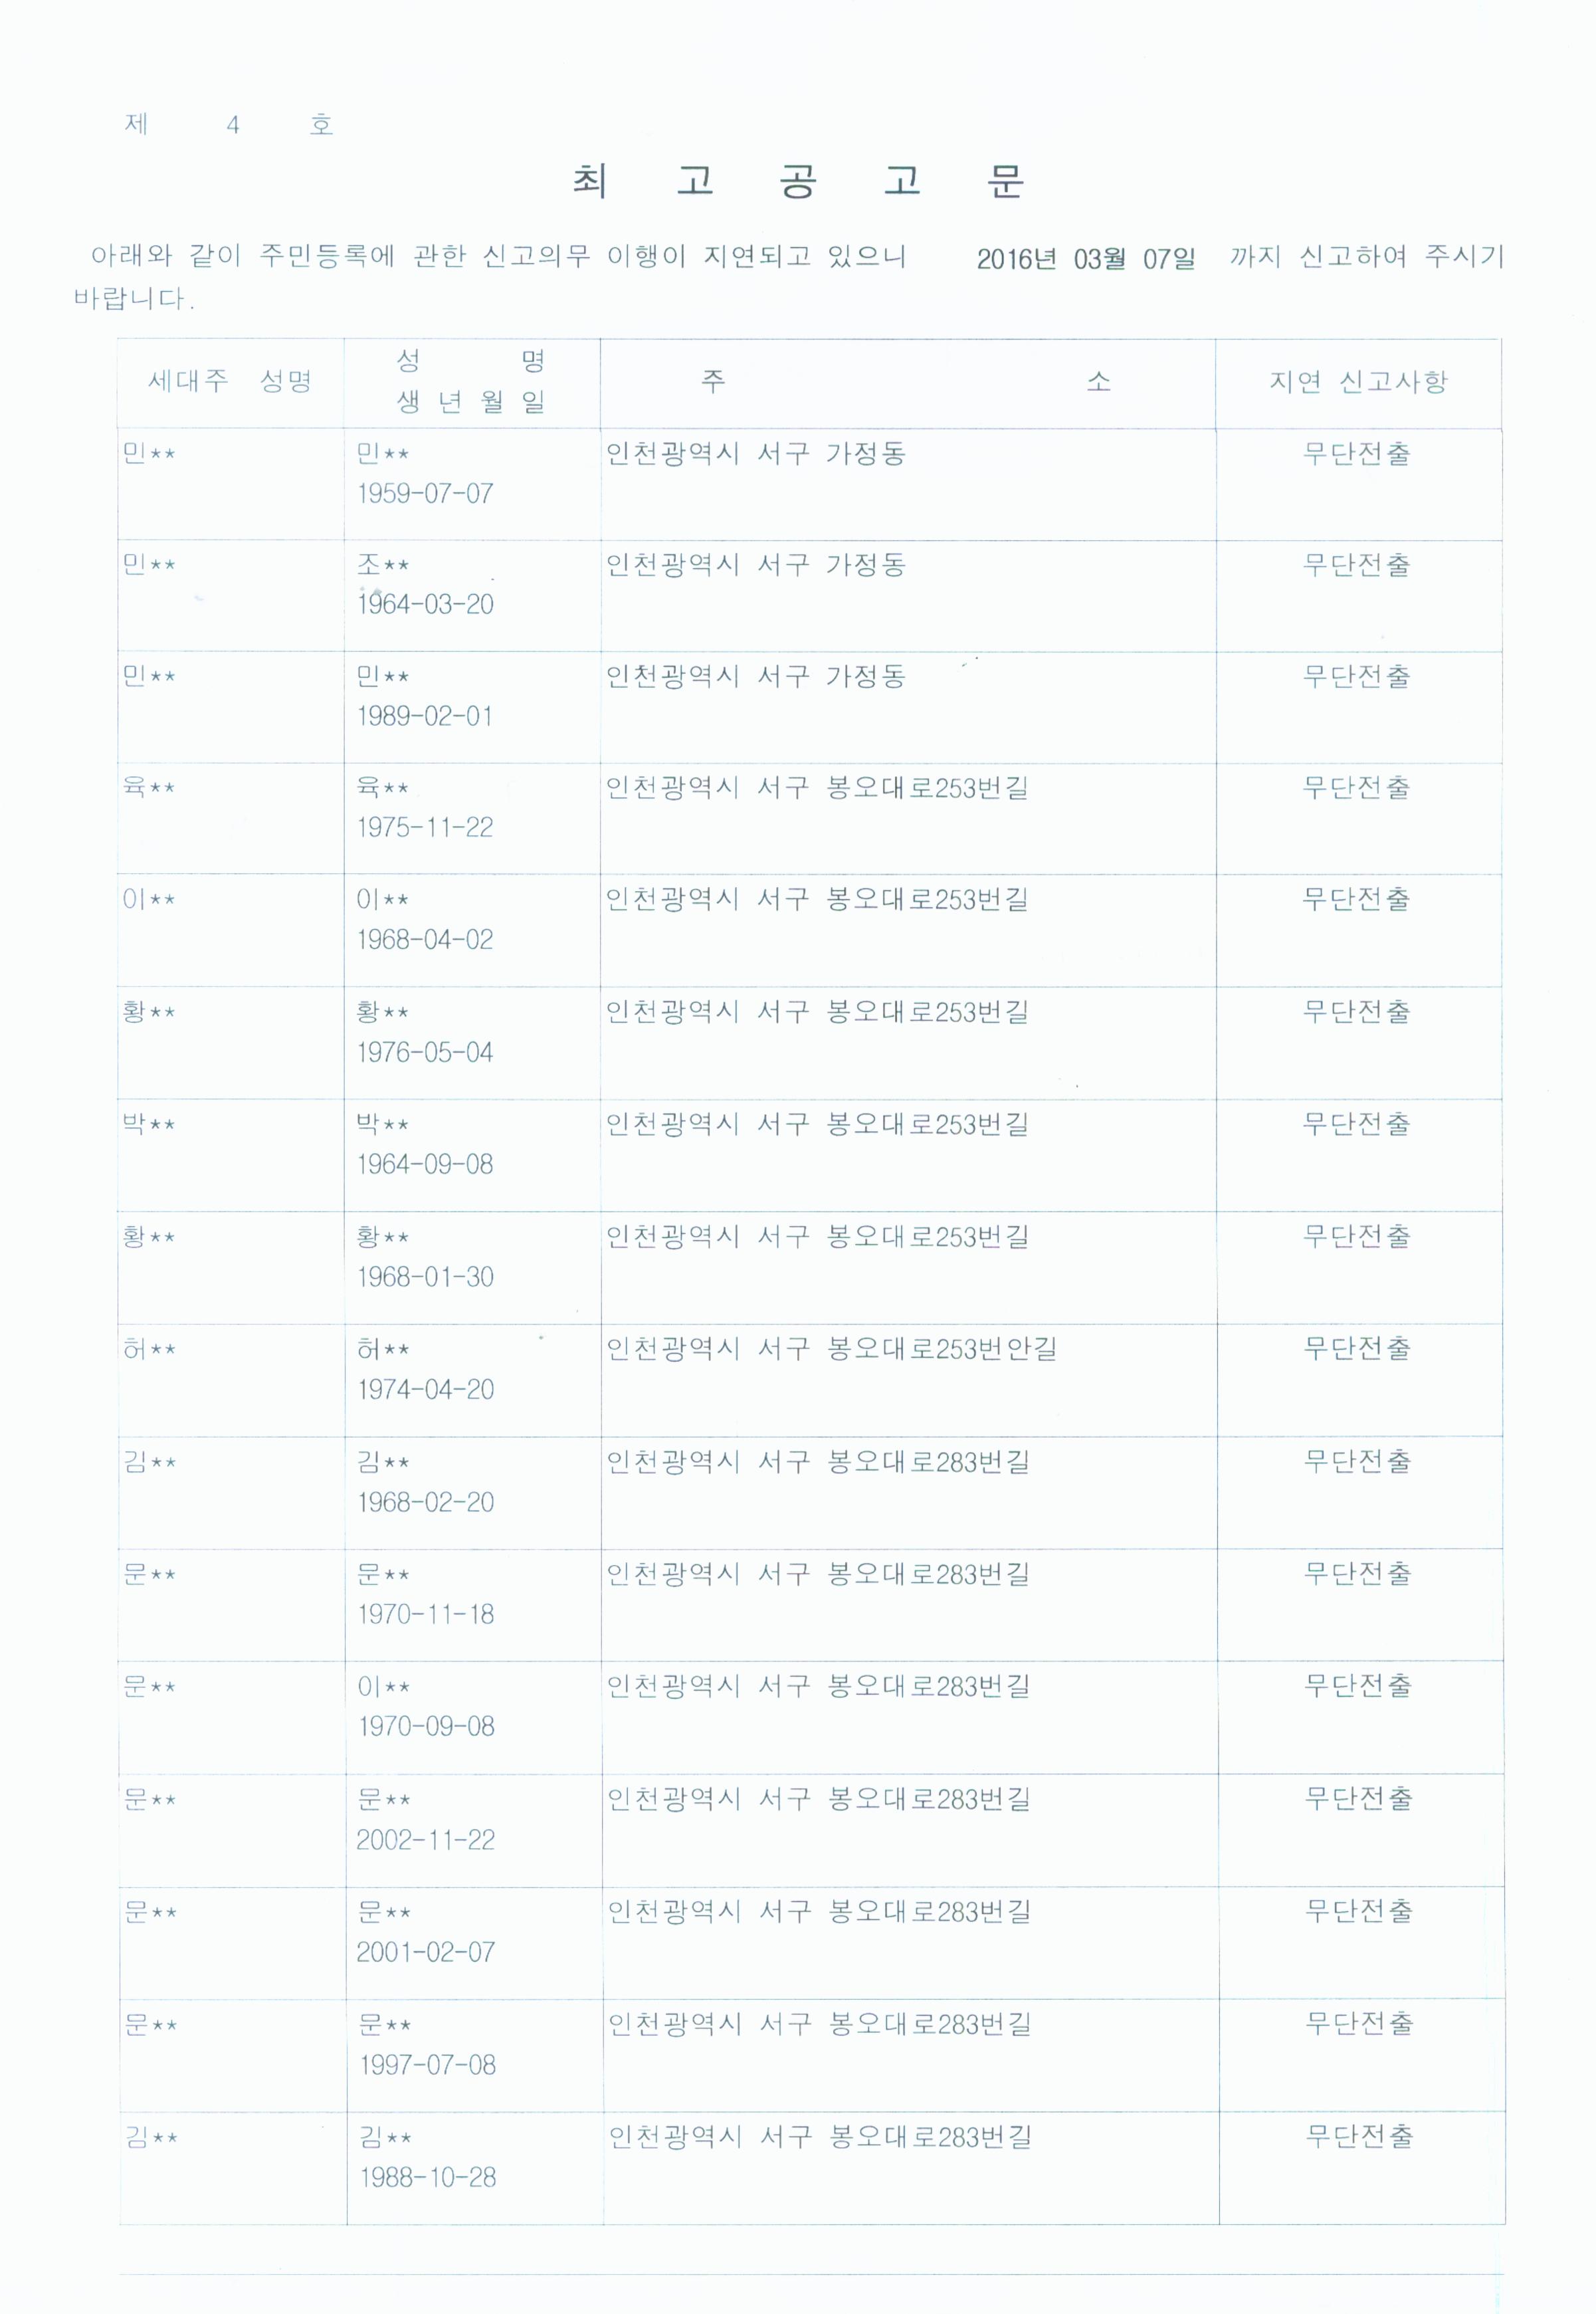Click the 세대주 성명 column header
Image resolution: width=1596 pixels, height=2314 pixels.
tap(230, 381)
